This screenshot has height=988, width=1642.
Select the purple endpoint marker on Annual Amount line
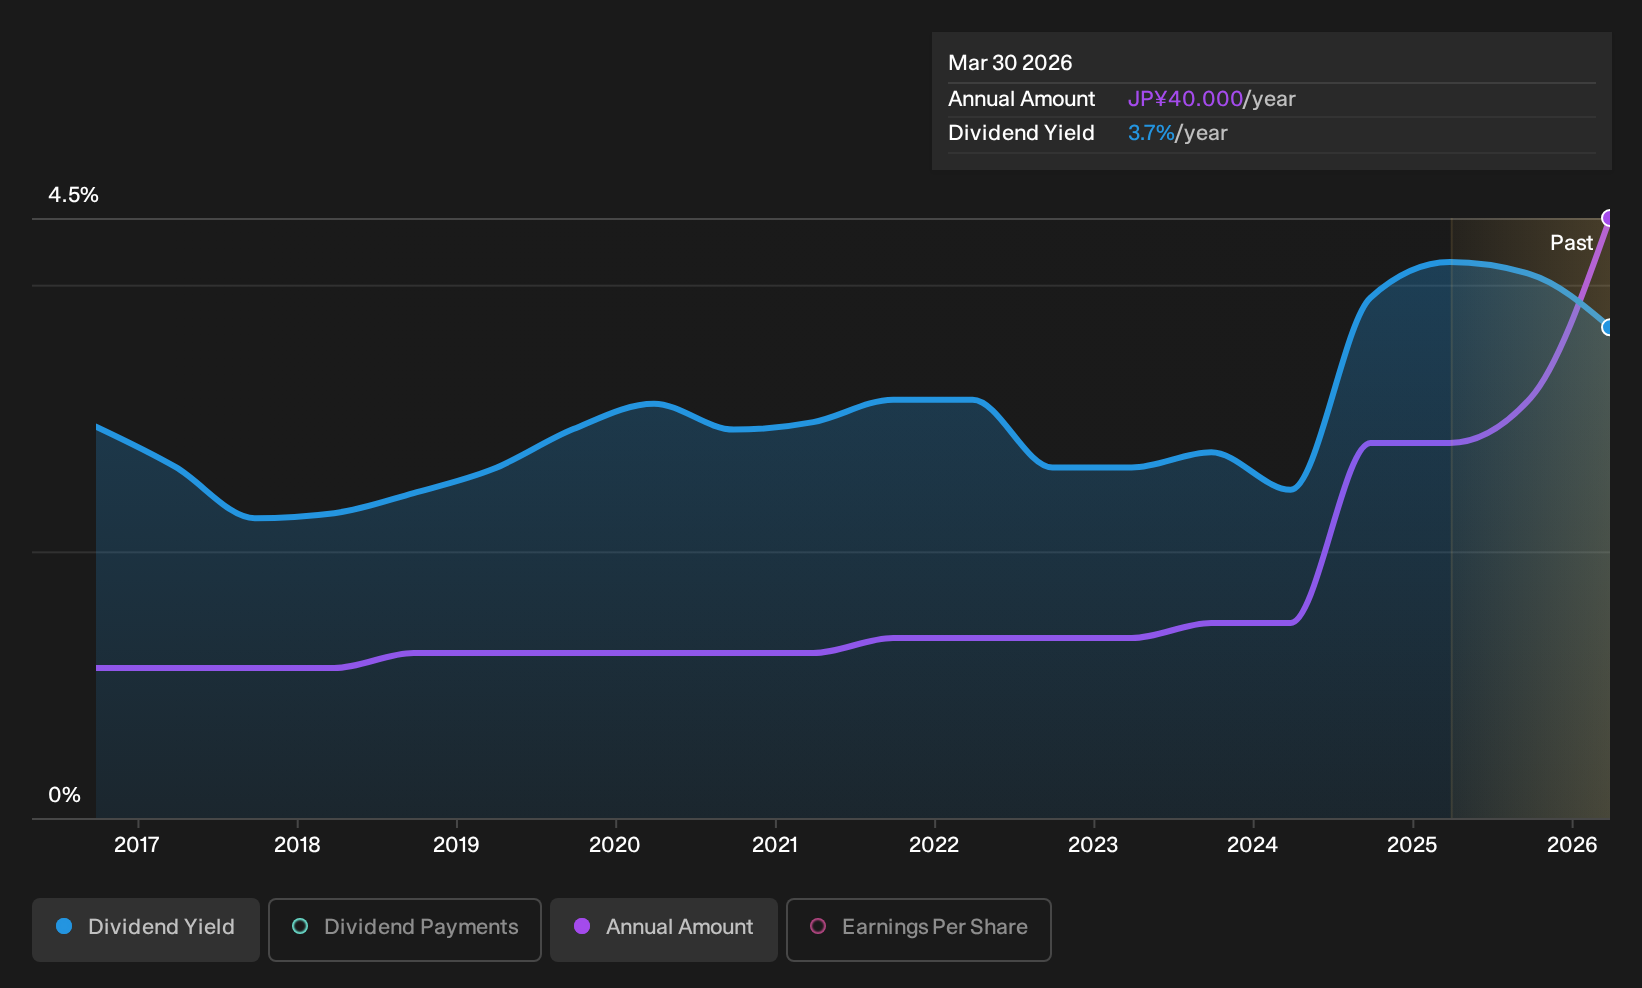(1608, 218)
